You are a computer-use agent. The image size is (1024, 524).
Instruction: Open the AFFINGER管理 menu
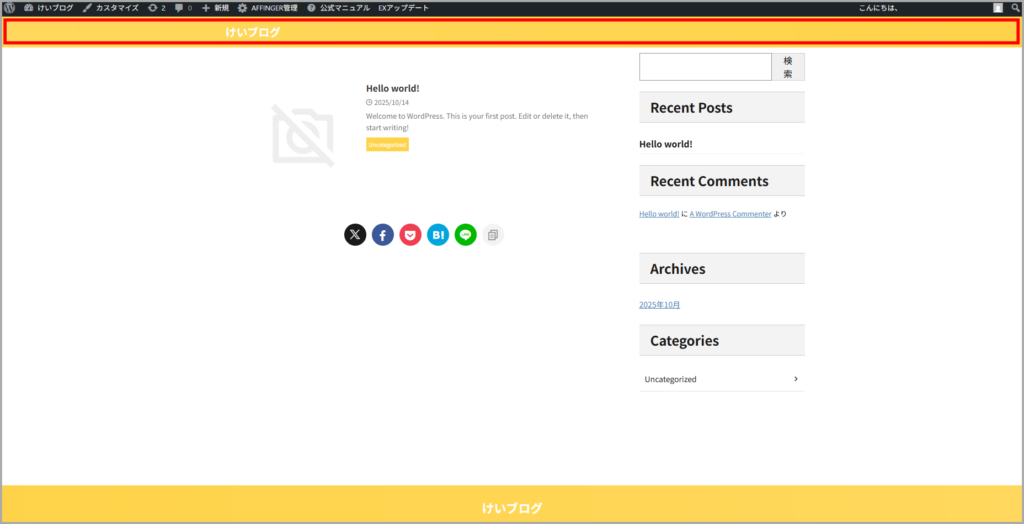[267, 8]
